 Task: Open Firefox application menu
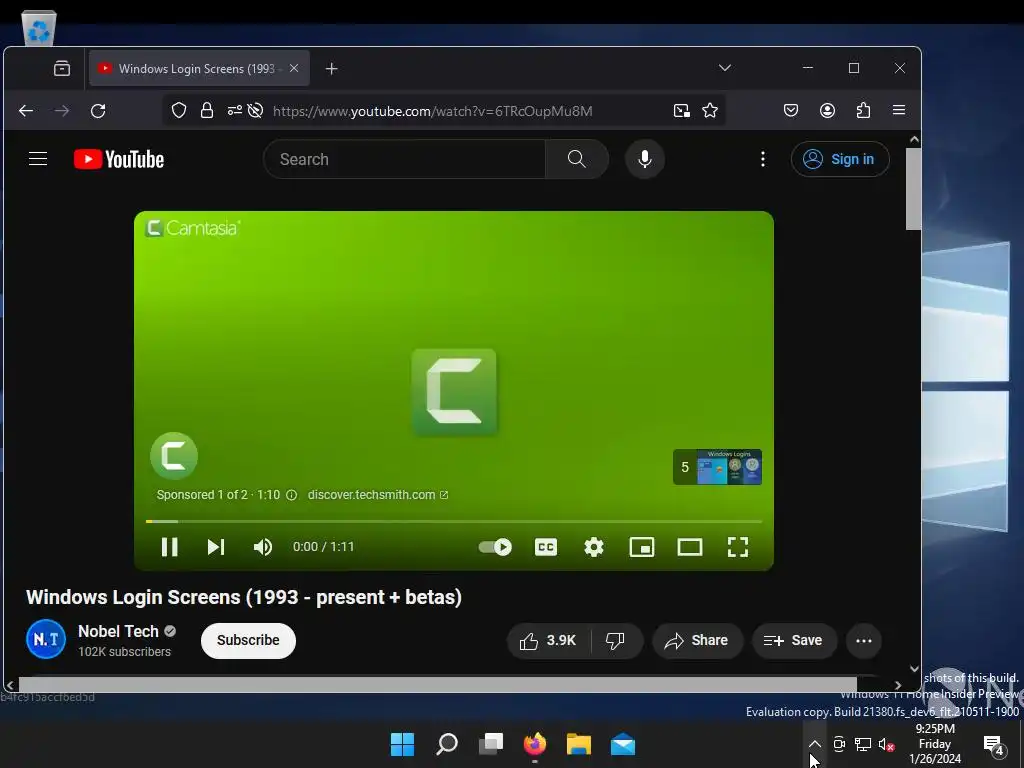(x=899, y=110)
